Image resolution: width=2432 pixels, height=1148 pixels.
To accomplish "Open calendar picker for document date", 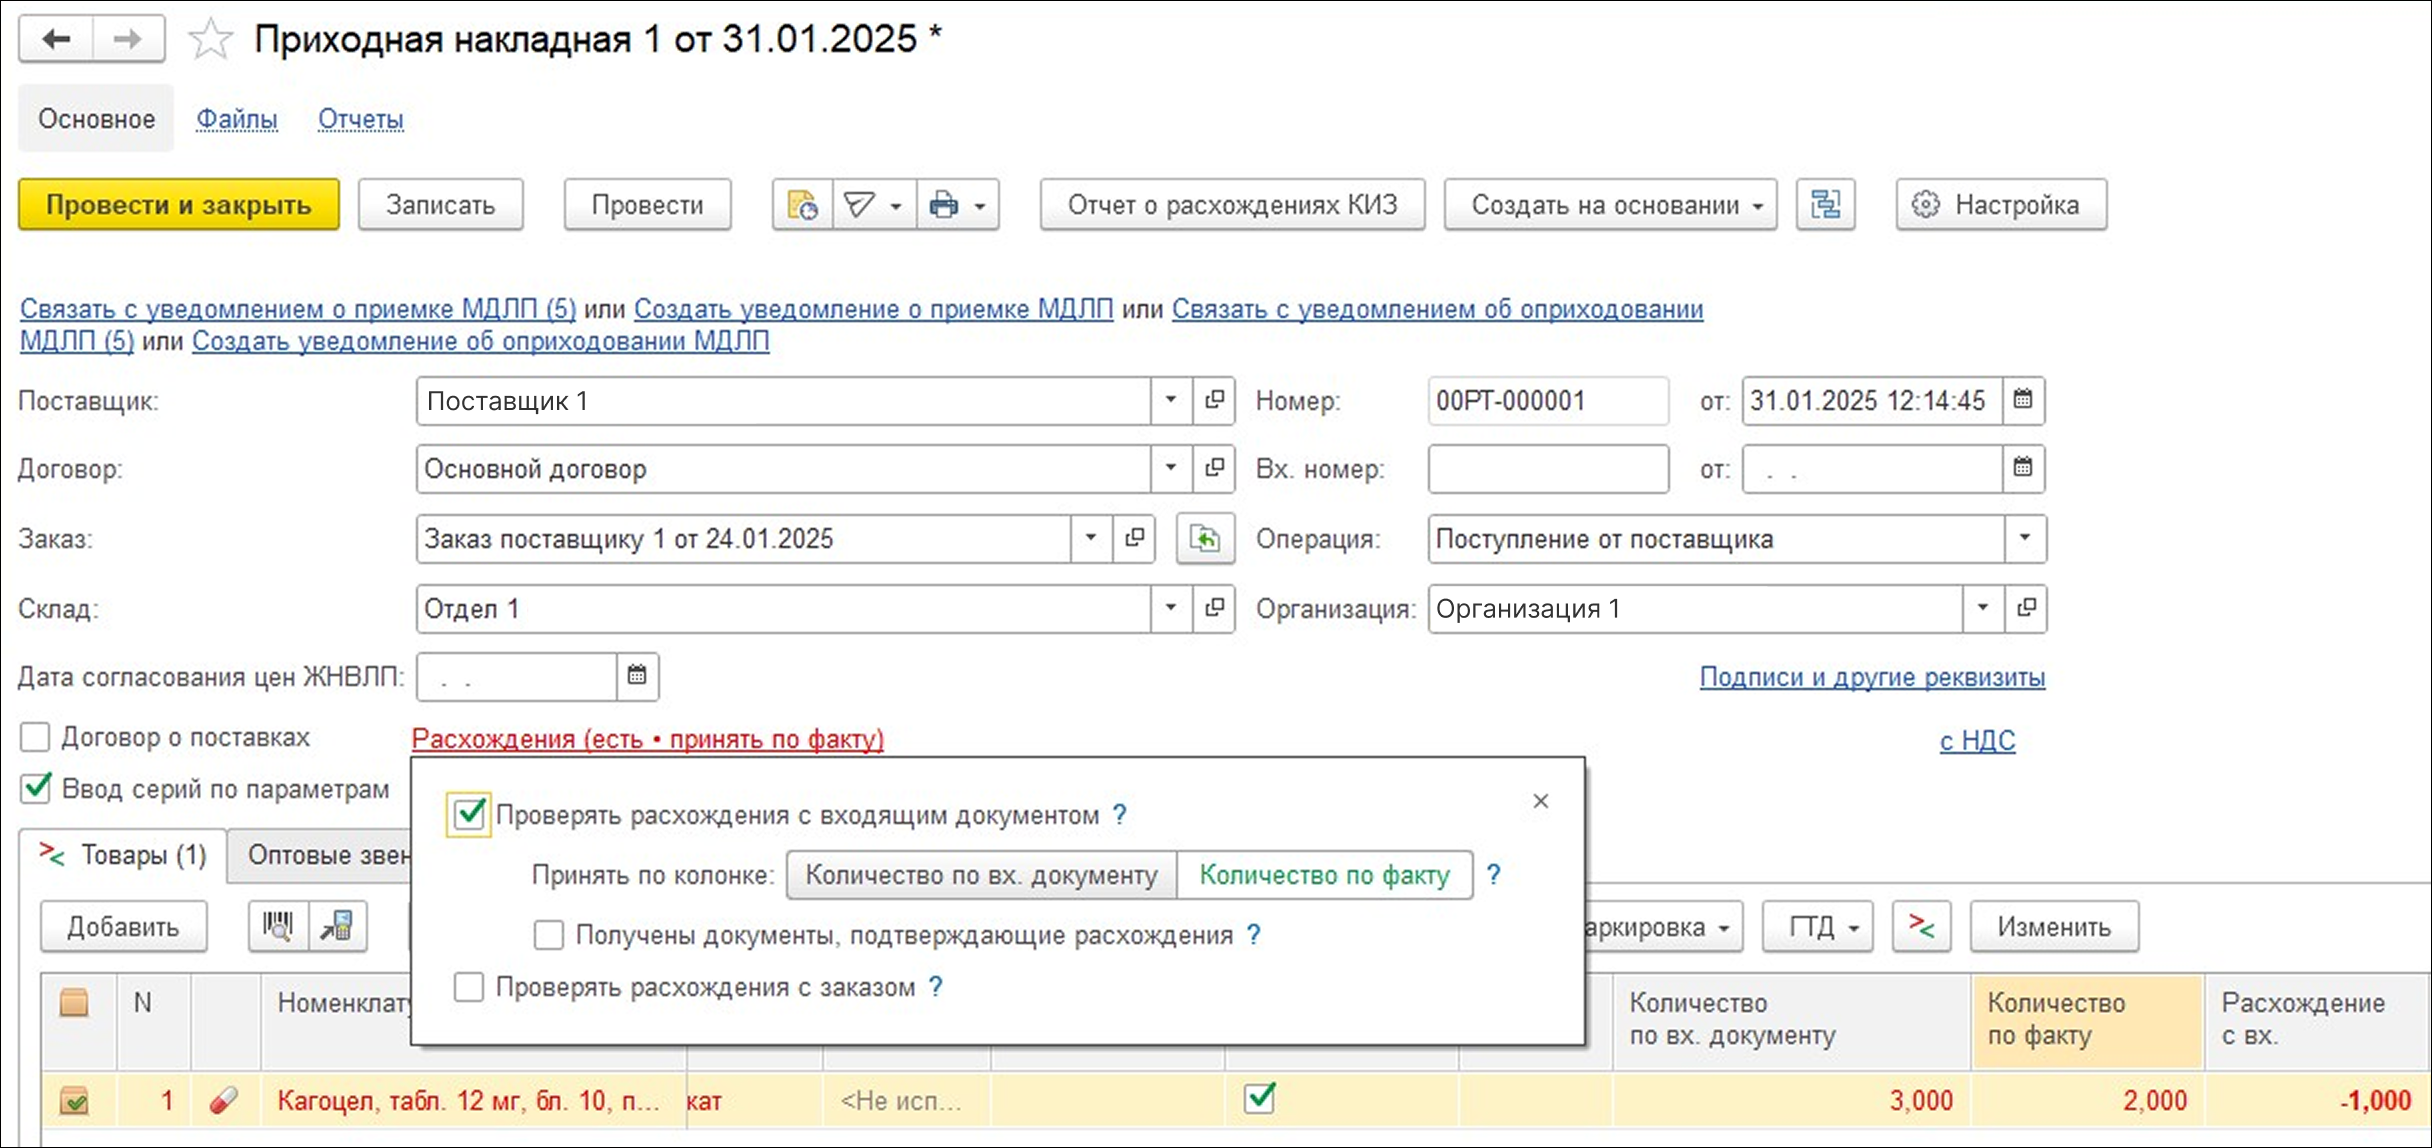I will [x=2023, y=400].
